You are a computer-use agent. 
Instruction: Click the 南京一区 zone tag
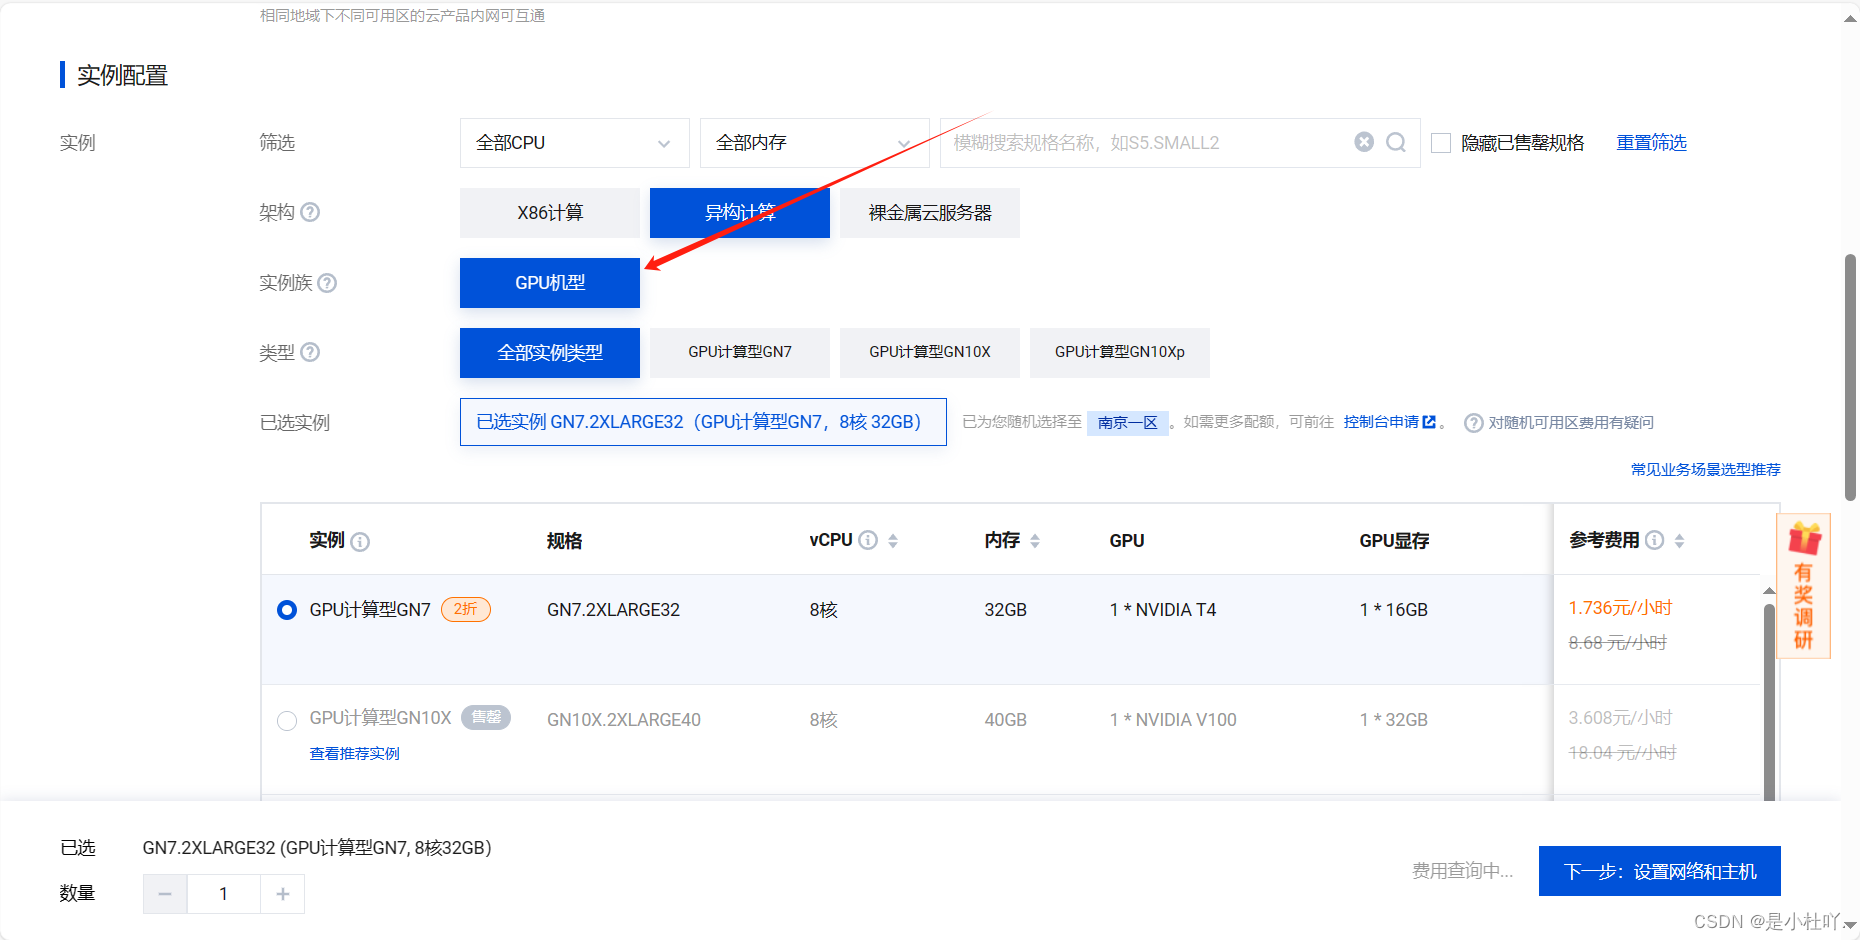point(1128,423)
